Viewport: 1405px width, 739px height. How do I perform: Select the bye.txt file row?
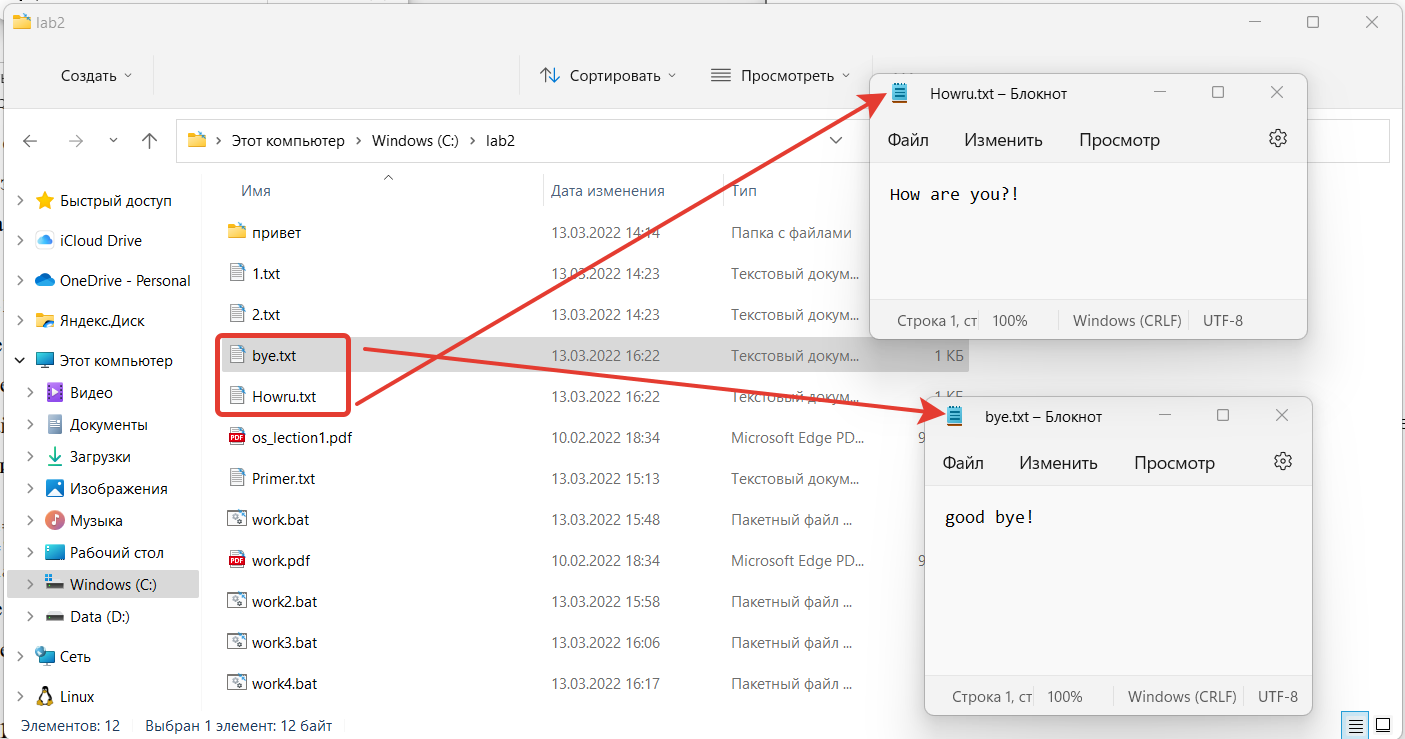point(595,355)
